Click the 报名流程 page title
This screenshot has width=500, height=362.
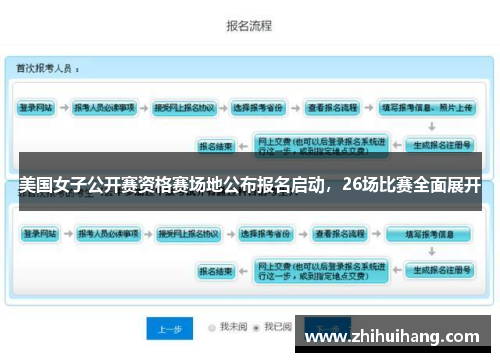coord(249,26)
